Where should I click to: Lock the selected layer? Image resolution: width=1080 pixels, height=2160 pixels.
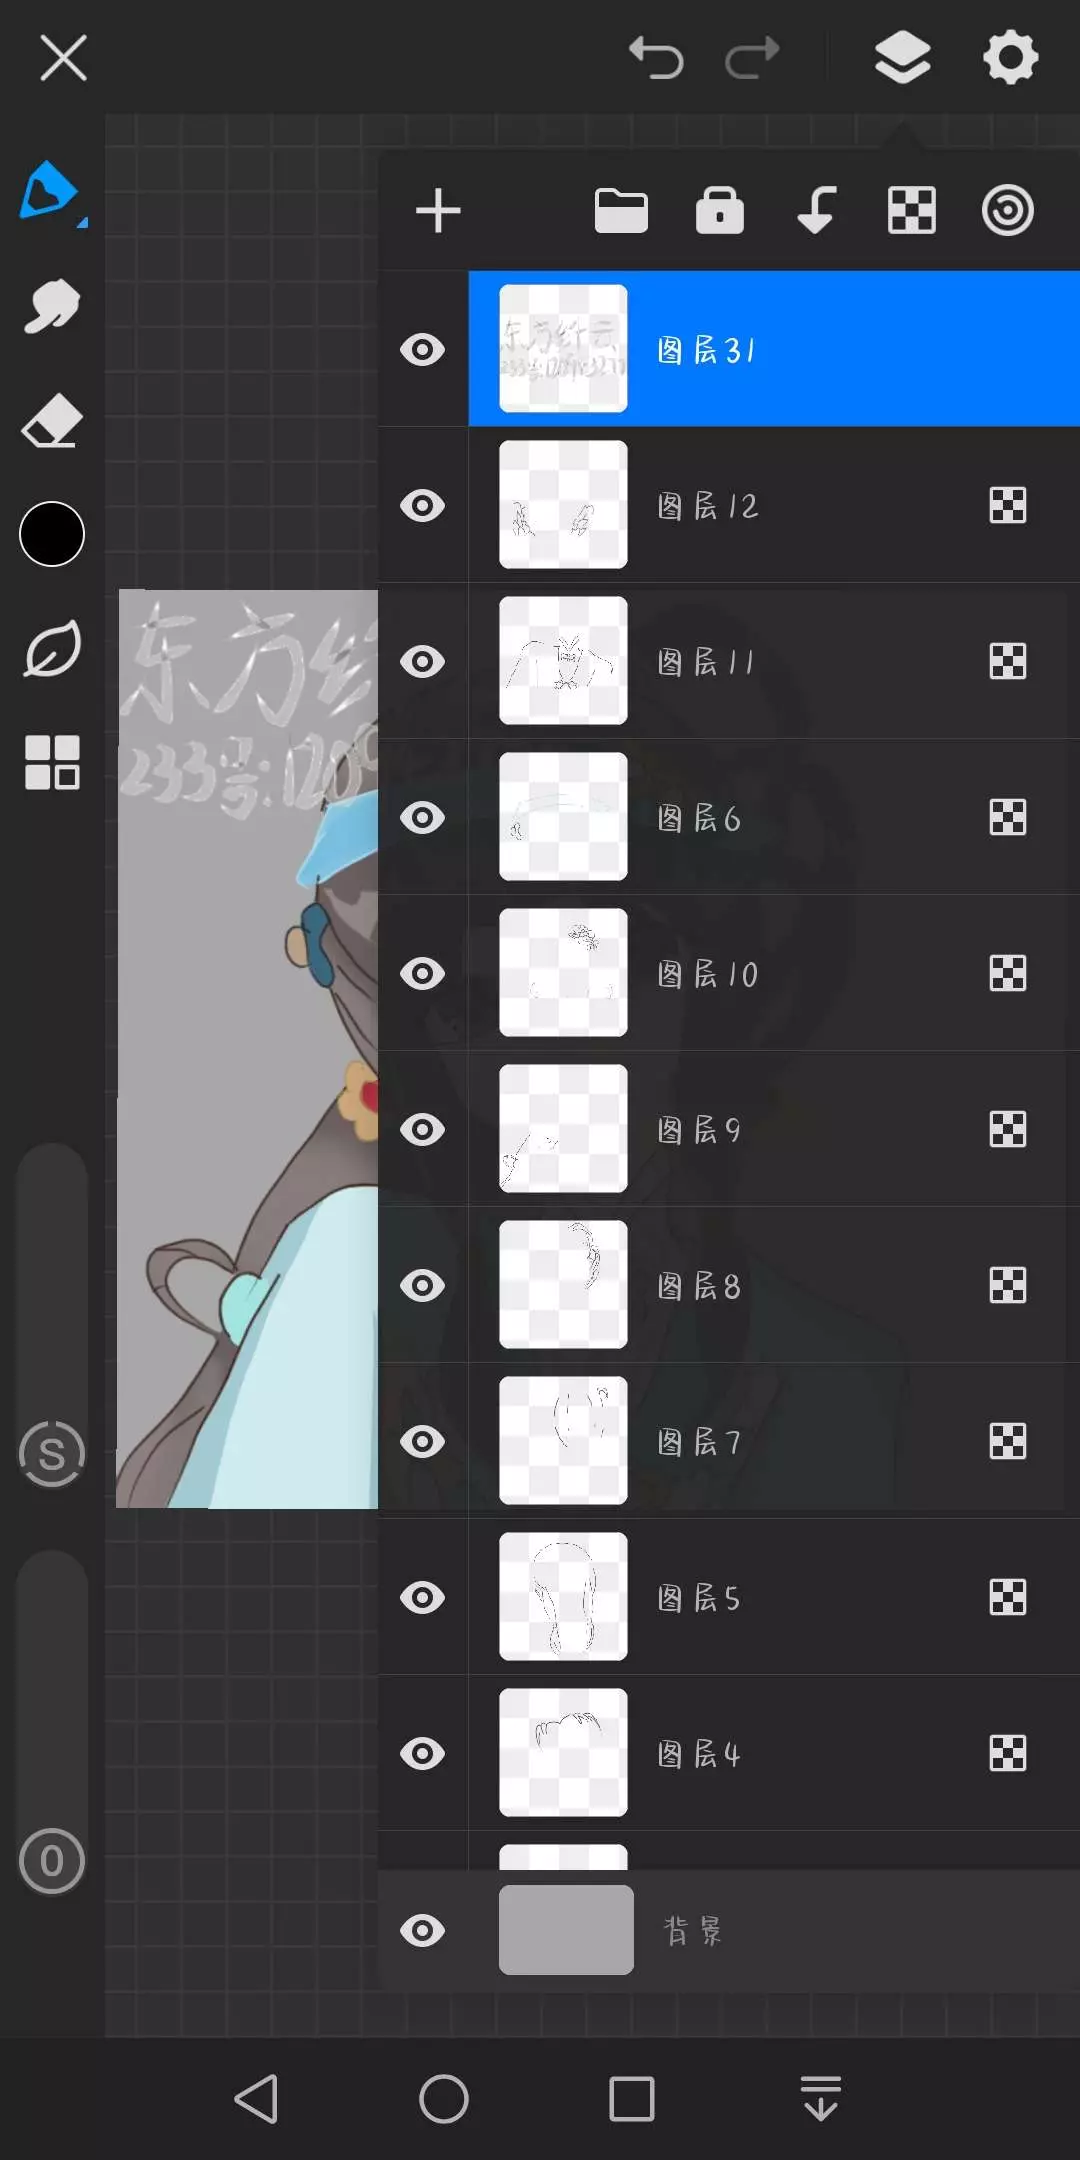(x=720, y=210)
